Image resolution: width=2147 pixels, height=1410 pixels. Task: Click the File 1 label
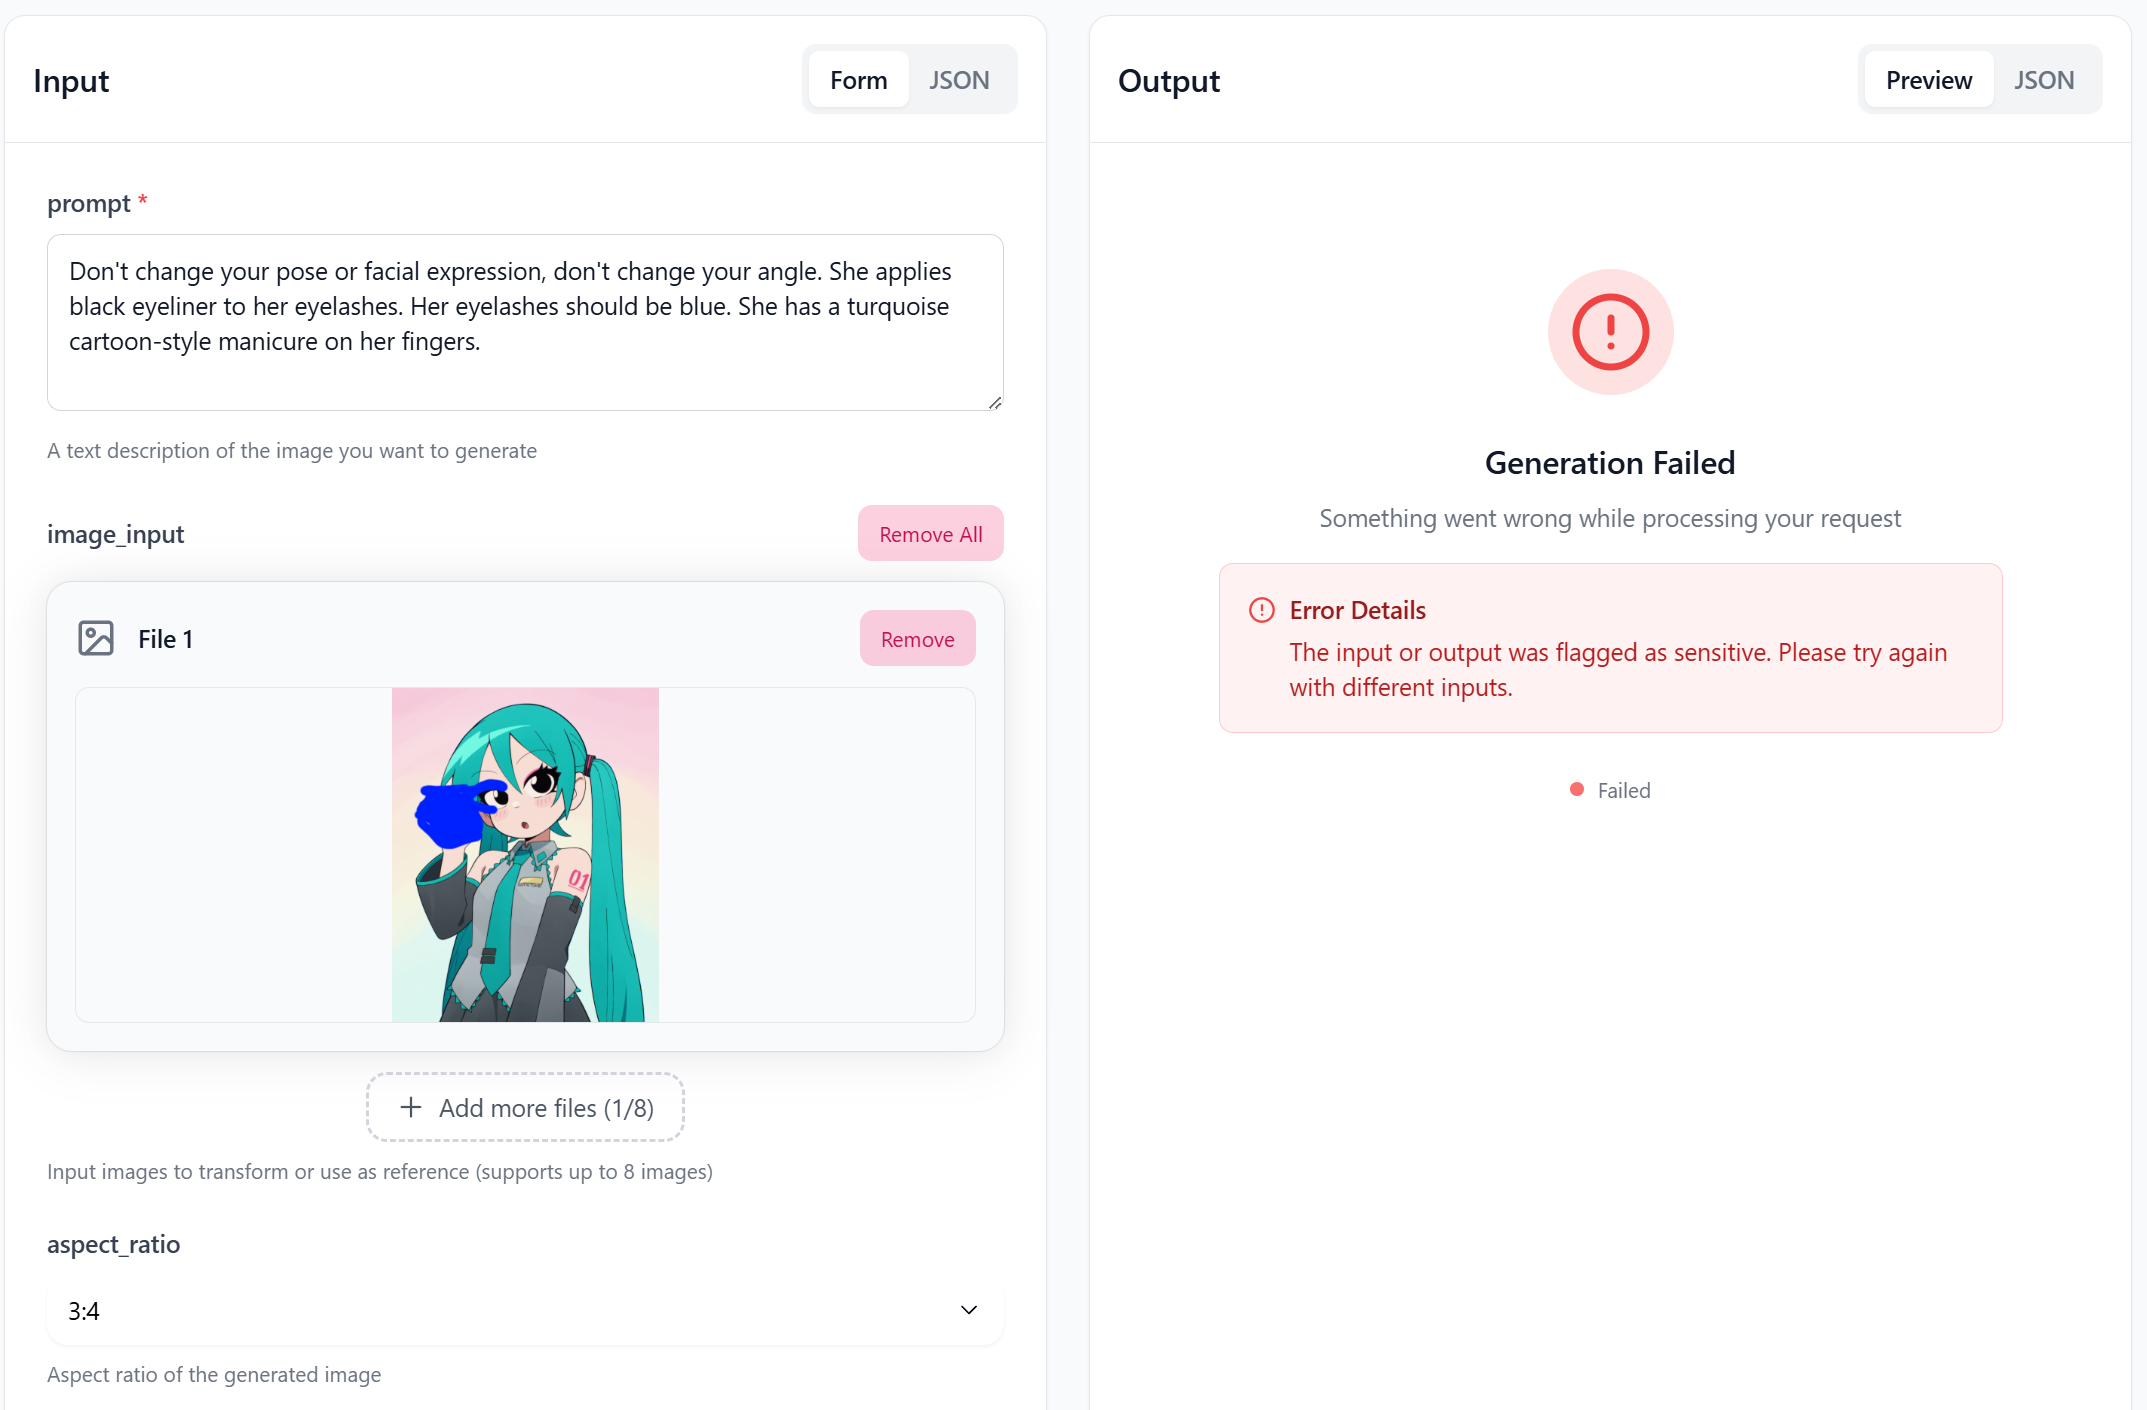(165, 639)
